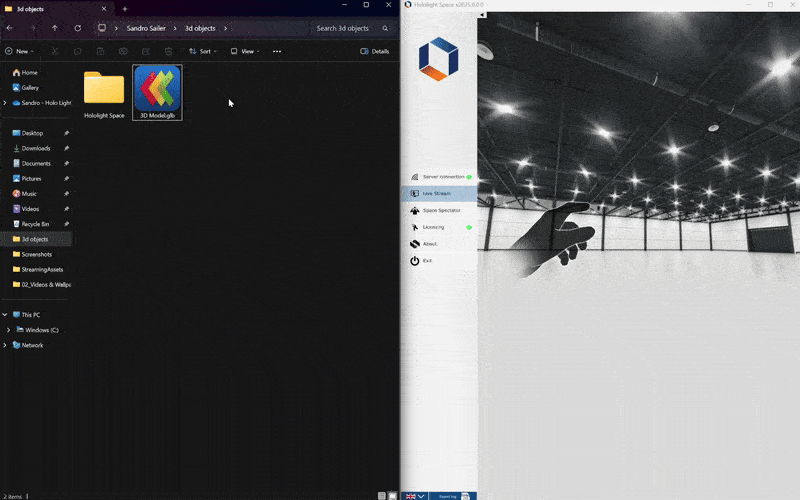This screenshot has height=500, width=800.
Task: Click Sandro Sailer in the breadcrumb path
Action: (x=146, y=28)
